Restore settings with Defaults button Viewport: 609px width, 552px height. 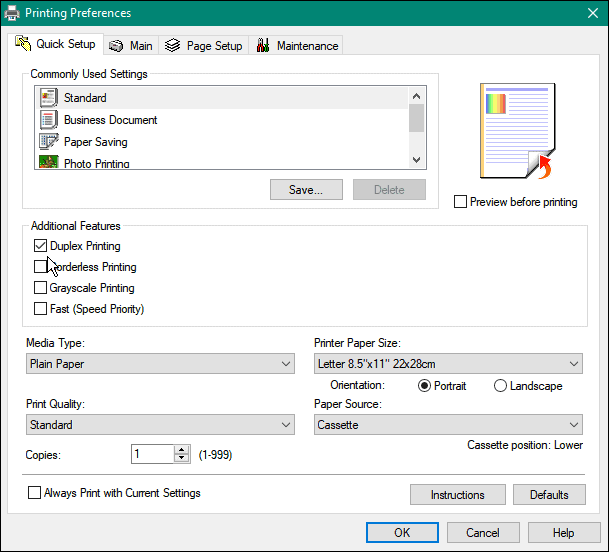(x=549, y=495)
